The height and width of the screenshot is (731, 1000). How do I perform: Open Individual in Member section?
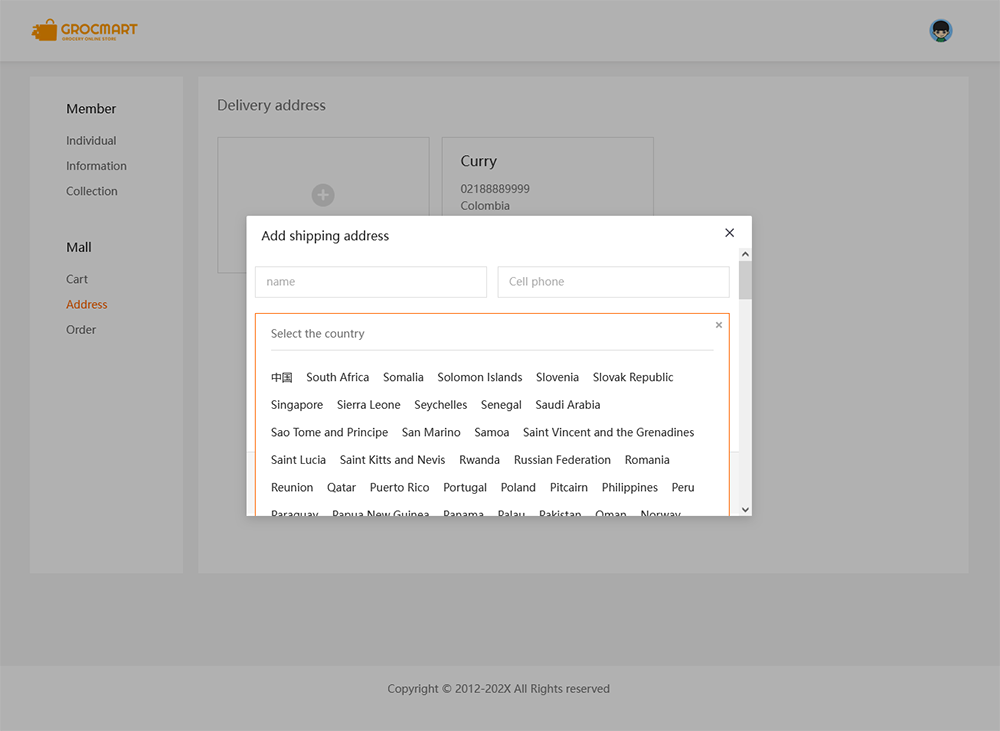tap(91, 141)
